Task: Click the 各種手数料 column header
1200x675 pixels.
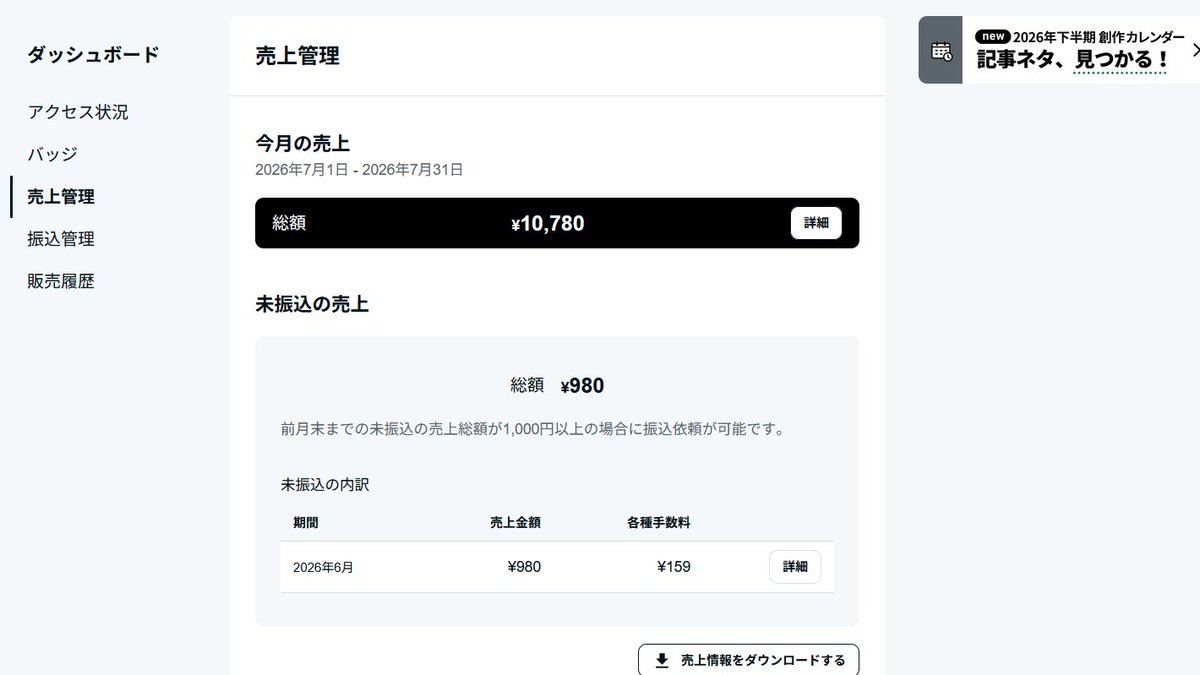Action: pos(659,522)
